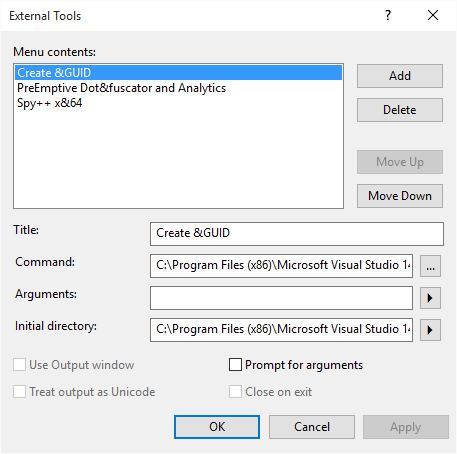Toggle Use Output window checkbox

point(19,365)
